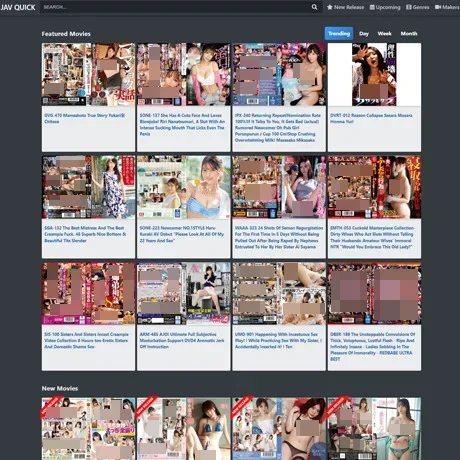This screenshot has width=460, height=460.
Task: Click the cover thumbnail above SONE-223
Action: point(184,187)
